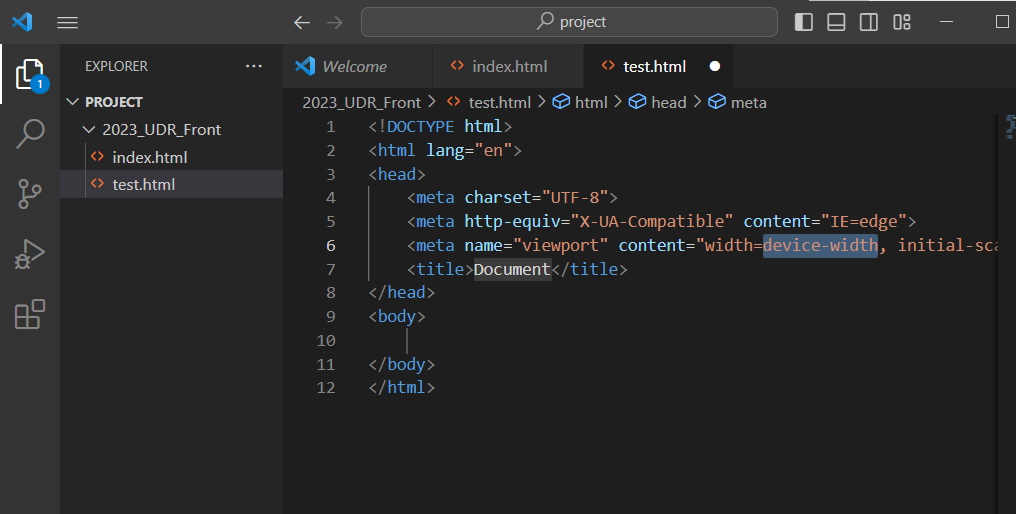Click the EXPLORER panel title
Viewport: 1016px width, 514px height.
117,66
